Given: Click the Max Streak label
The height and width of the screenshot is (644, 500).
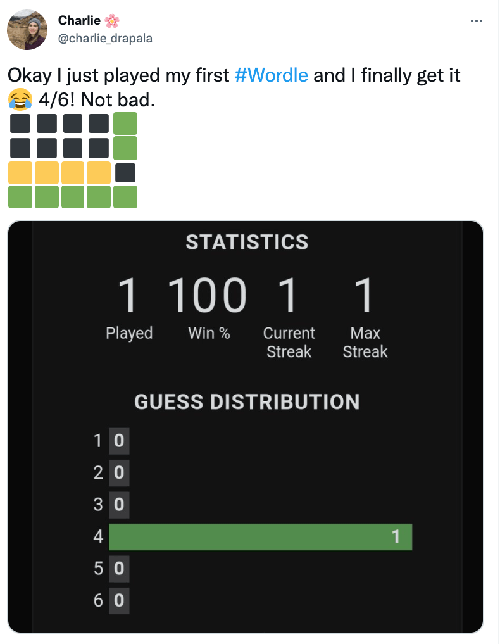Looking at the screenshot, I should pyautogui.click(x=365, y=342).
